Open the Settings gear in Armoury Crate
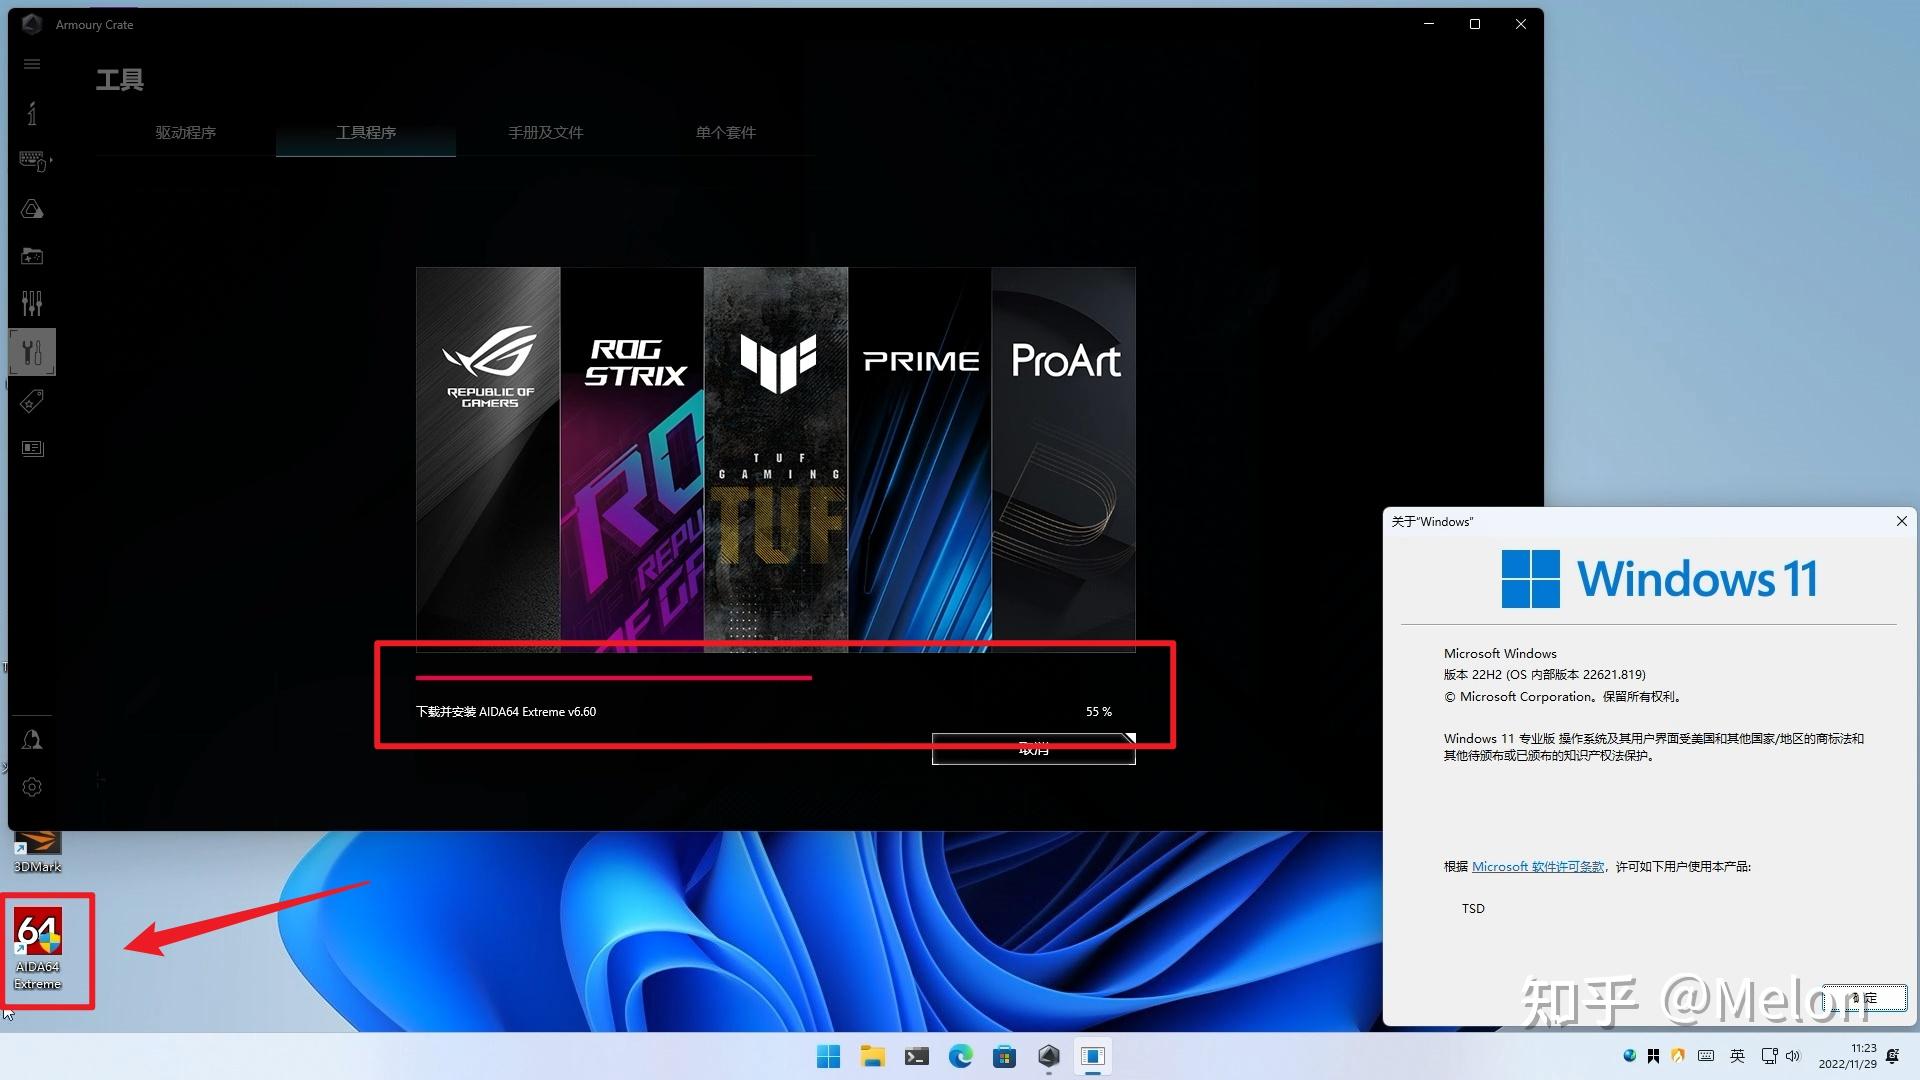 click(x=32, y=787)
